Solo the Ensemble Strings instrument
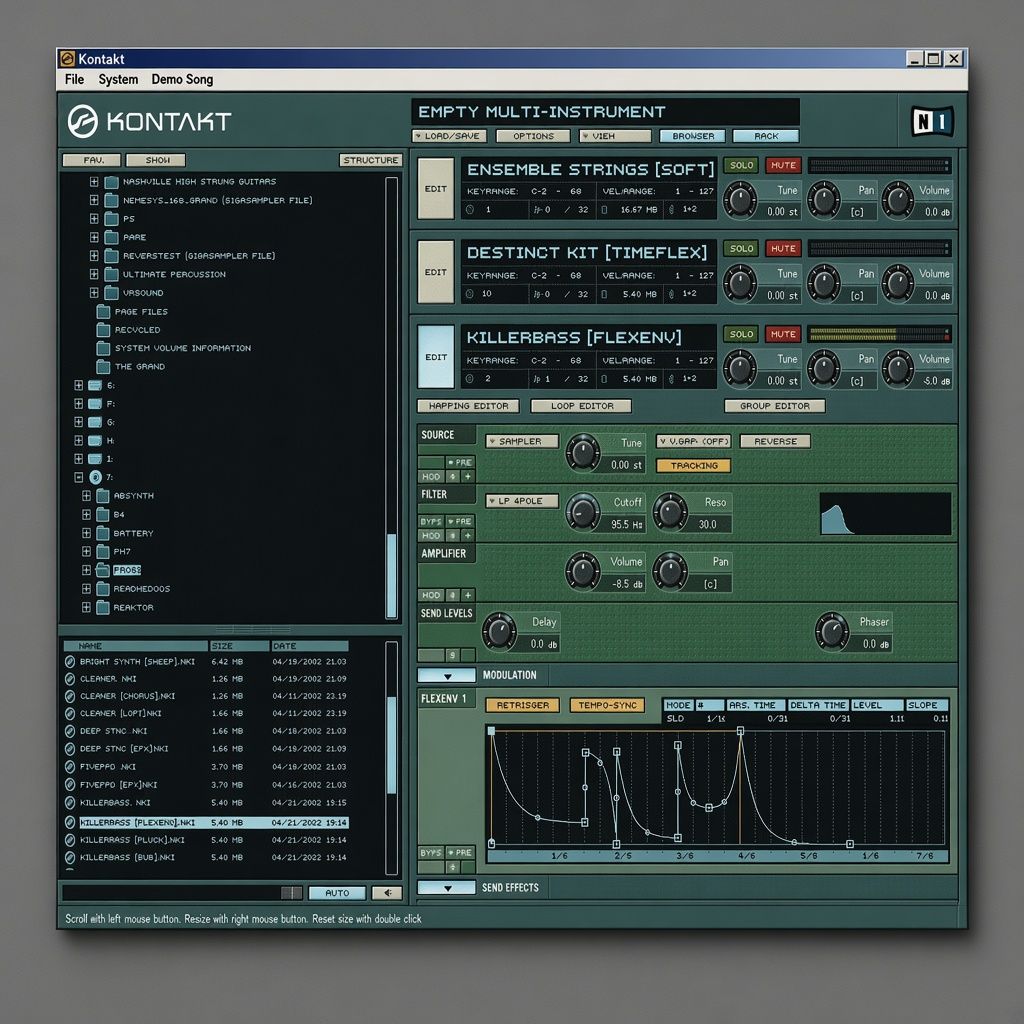This screenshot has height=1024, width=1024. [x=741, y=165]
